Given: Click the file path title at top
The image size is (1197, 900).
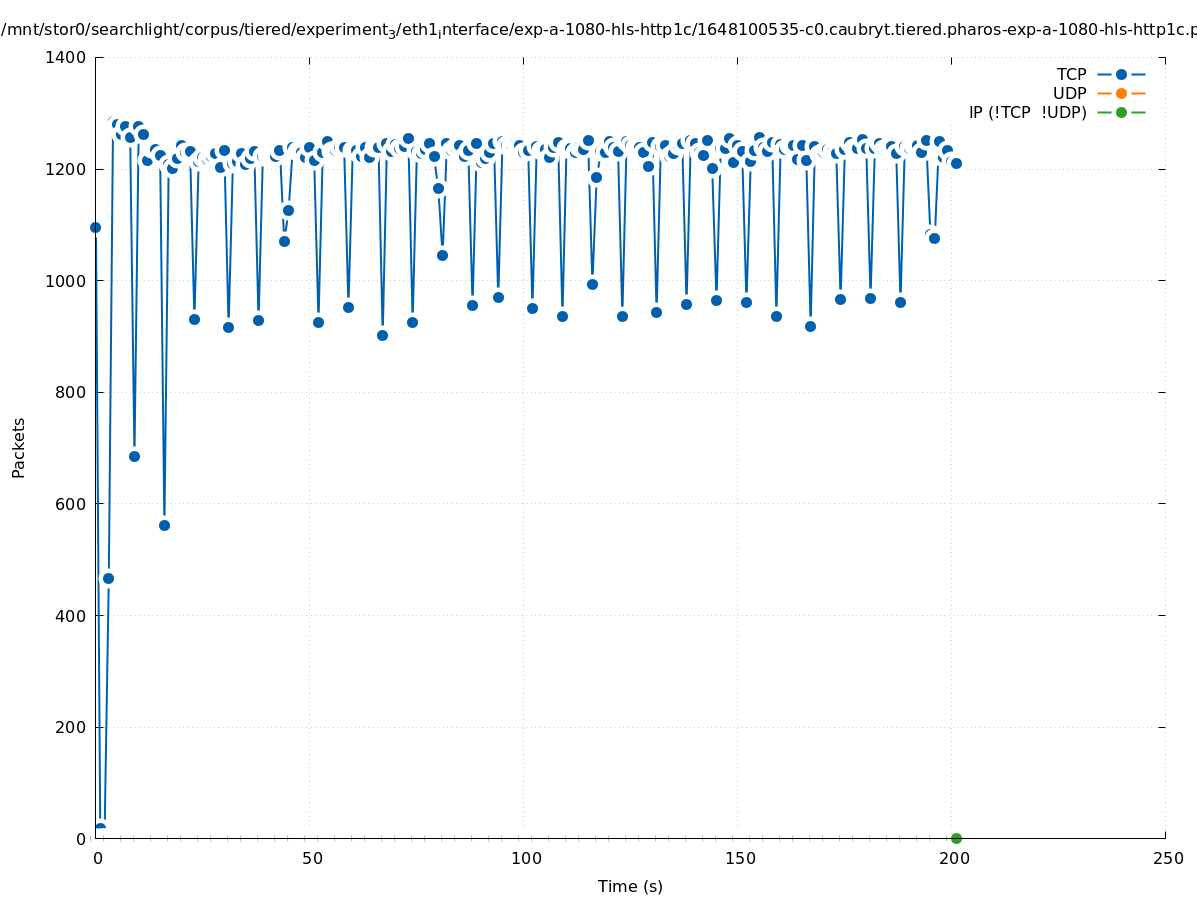Looking at the screenshot, I should (598, 30).
